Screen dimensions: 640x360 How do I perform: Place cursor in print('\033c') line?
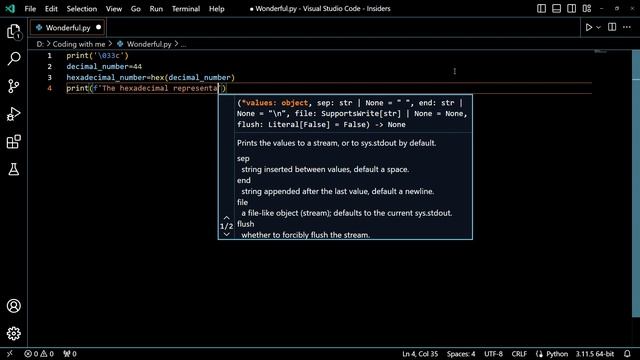[x=98, y=56]
